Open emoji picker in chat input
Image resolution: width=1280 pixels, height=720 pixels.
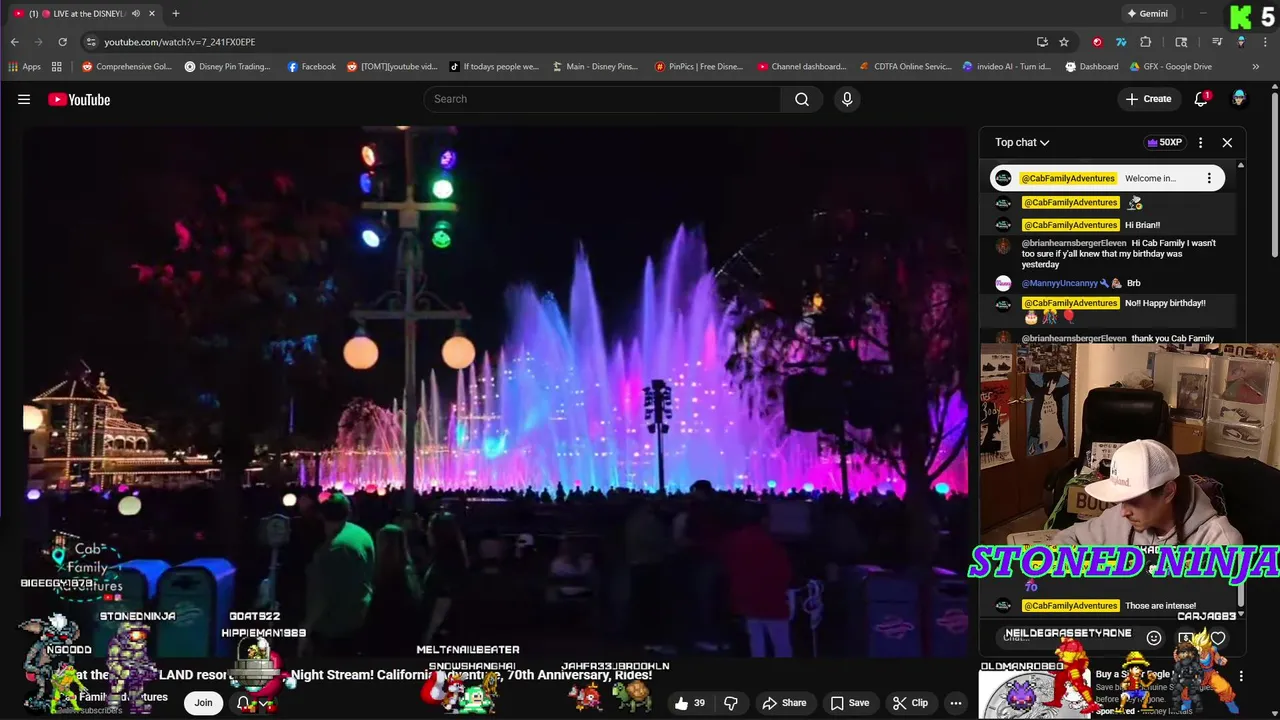tap(1154, 638)
